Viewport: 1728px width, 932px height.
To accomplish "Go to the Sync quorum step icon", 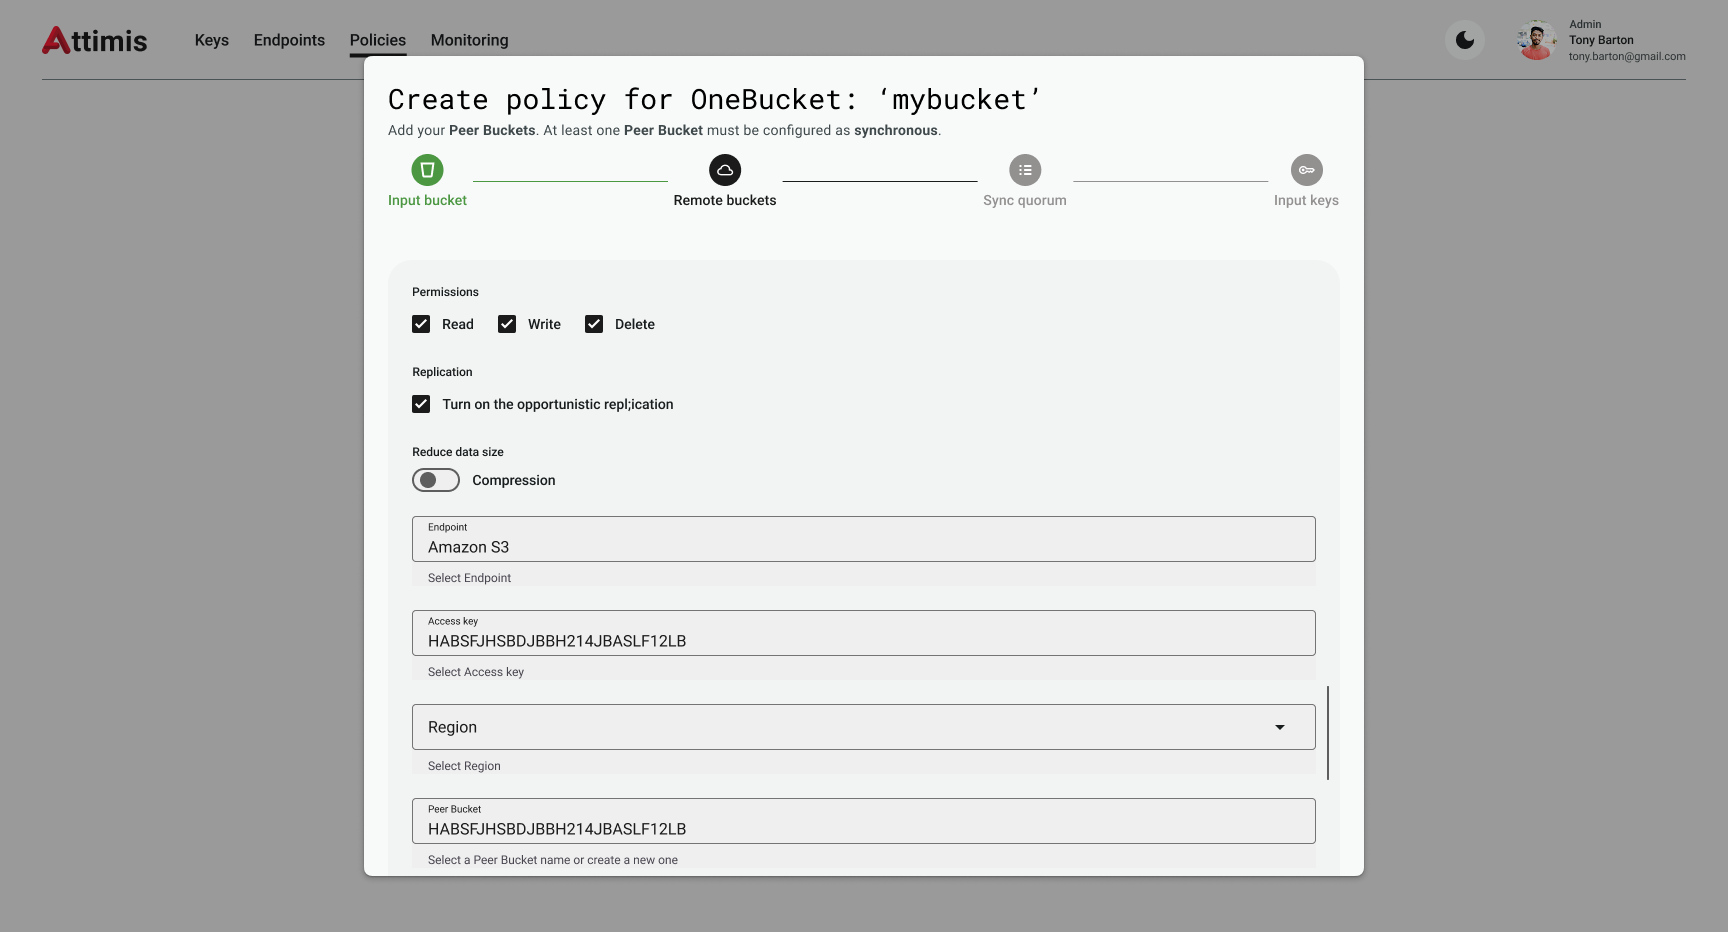I will coord(1025,170).
